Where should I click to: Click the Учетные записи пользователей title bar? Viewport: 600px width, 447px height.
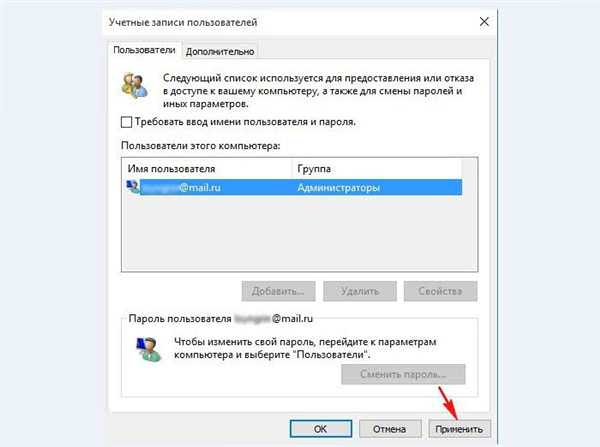click(291, 22)
